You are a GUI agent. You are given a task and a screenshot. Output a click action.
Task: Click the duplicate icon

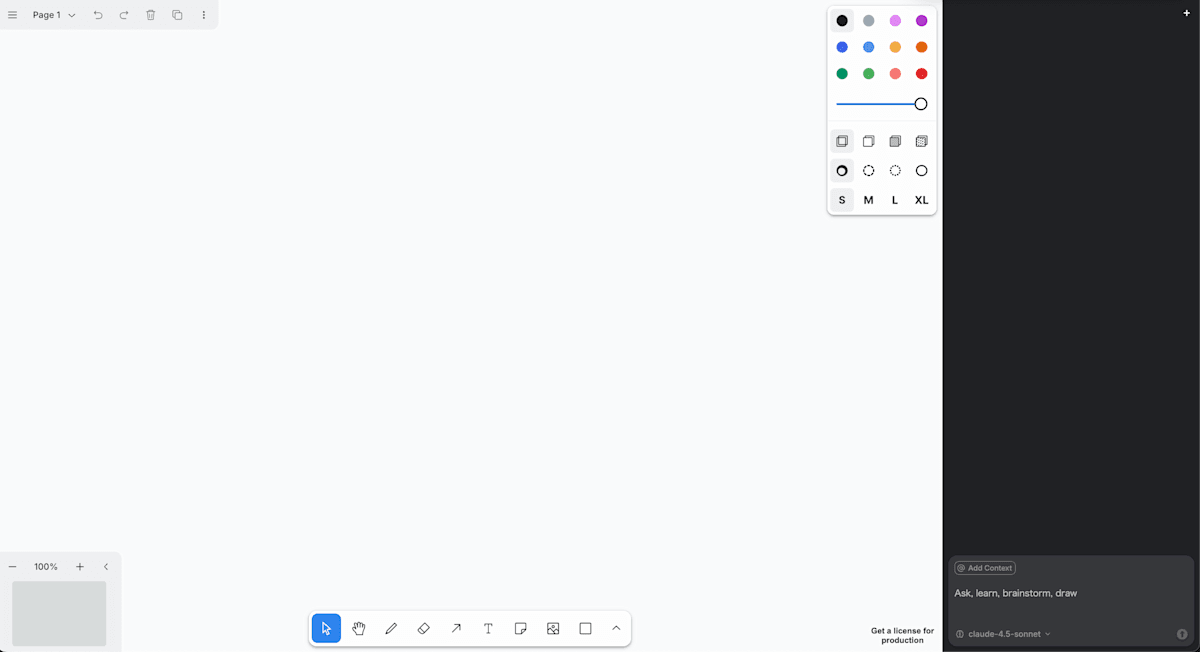coord(177,15)
